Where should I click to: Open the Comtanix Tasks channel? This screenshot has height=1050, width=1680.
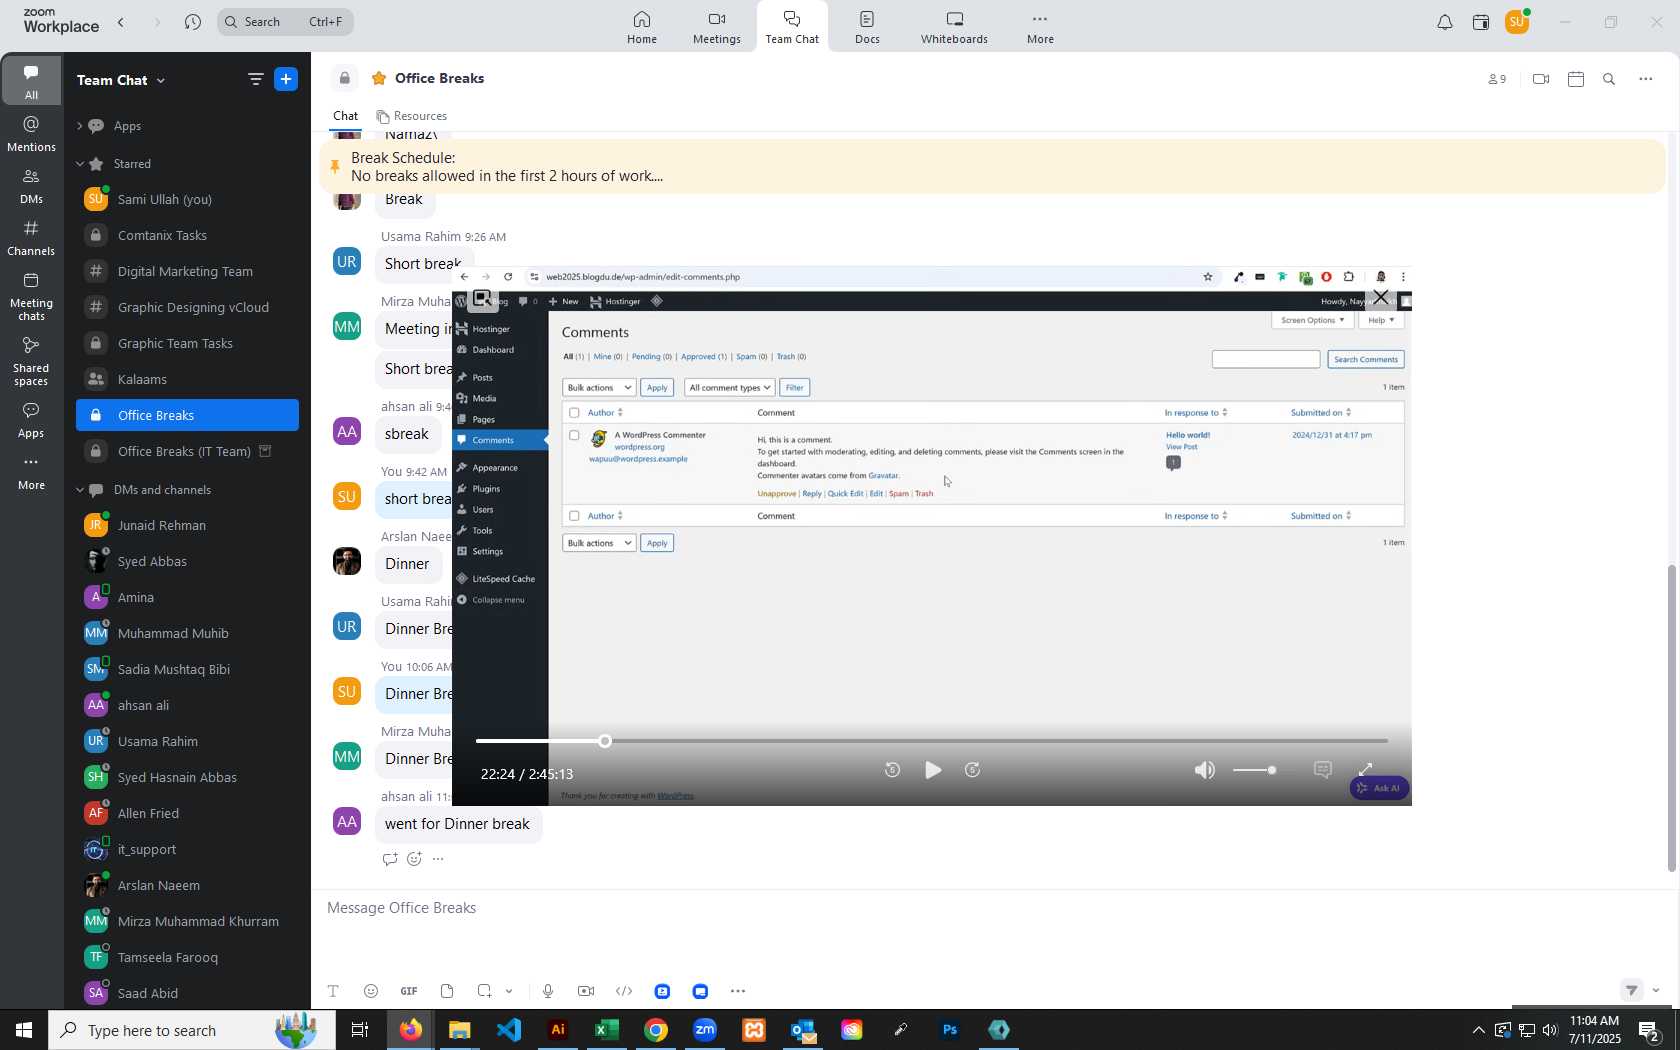[187, 236]
